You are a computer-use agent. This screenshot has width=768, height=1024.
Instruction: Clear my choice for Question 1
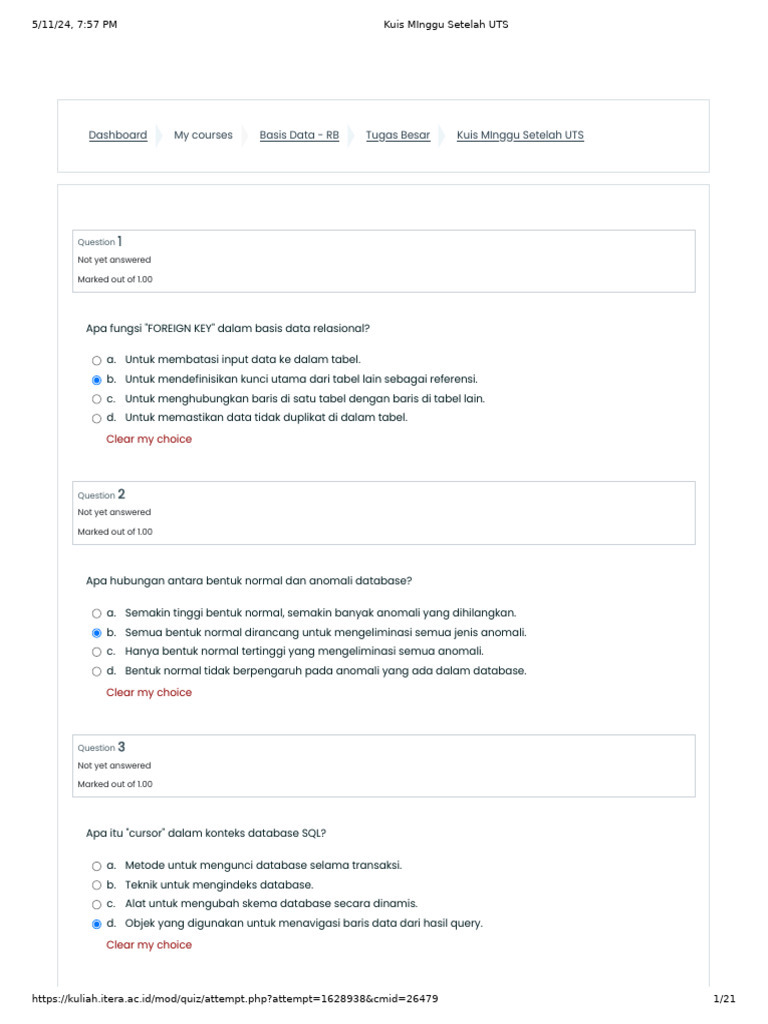149,439
